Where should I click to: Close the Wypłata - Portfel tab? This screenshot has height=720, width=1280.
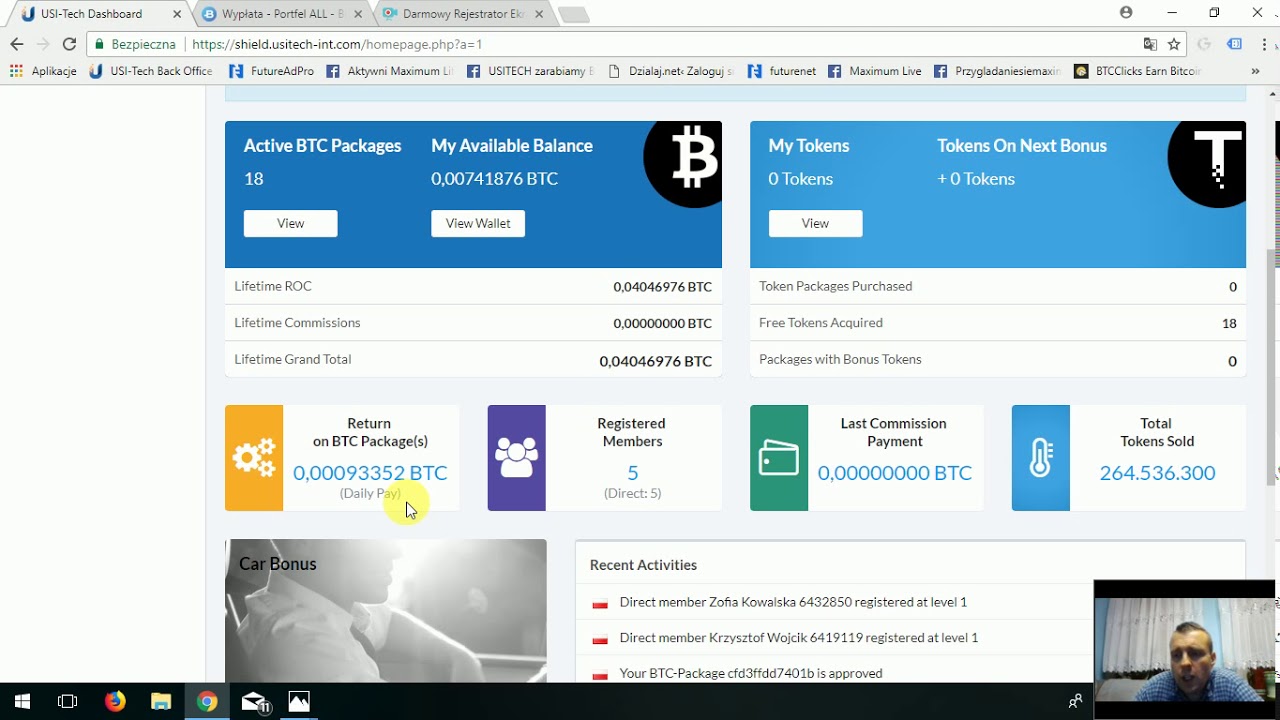[360, 14]
